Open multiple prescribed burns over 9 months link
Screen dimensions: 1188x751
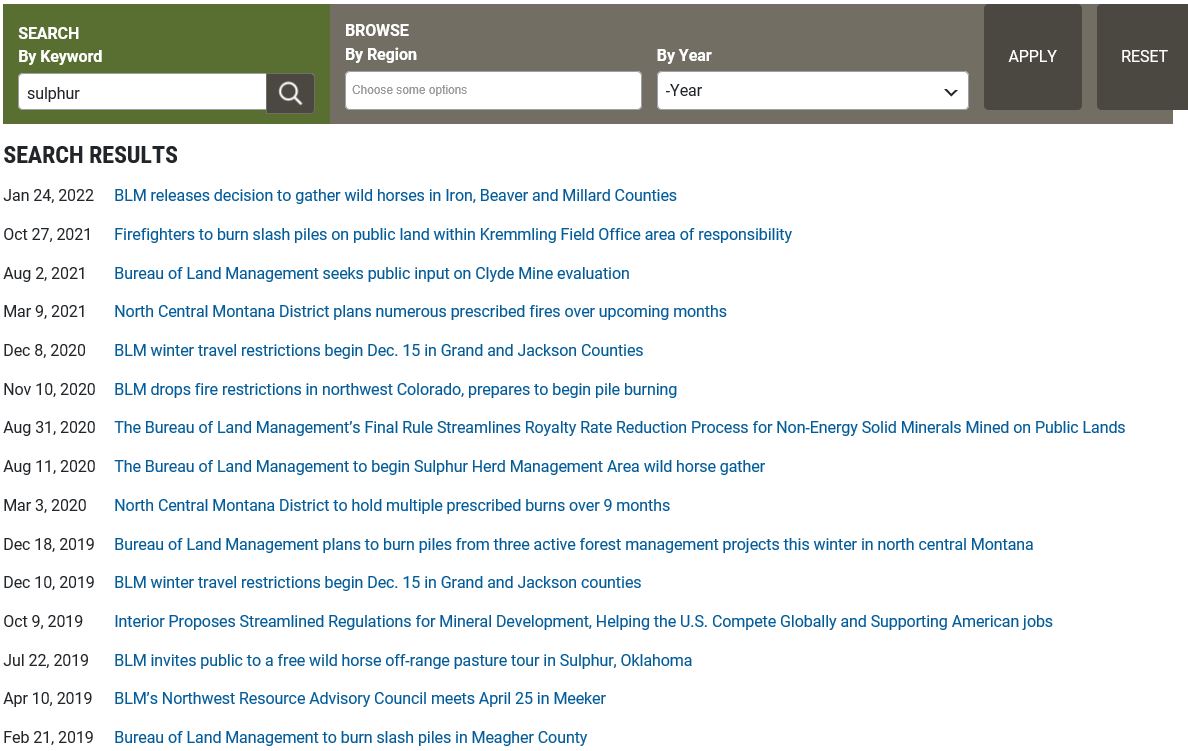pyautogui.click(x=392, y=506)
